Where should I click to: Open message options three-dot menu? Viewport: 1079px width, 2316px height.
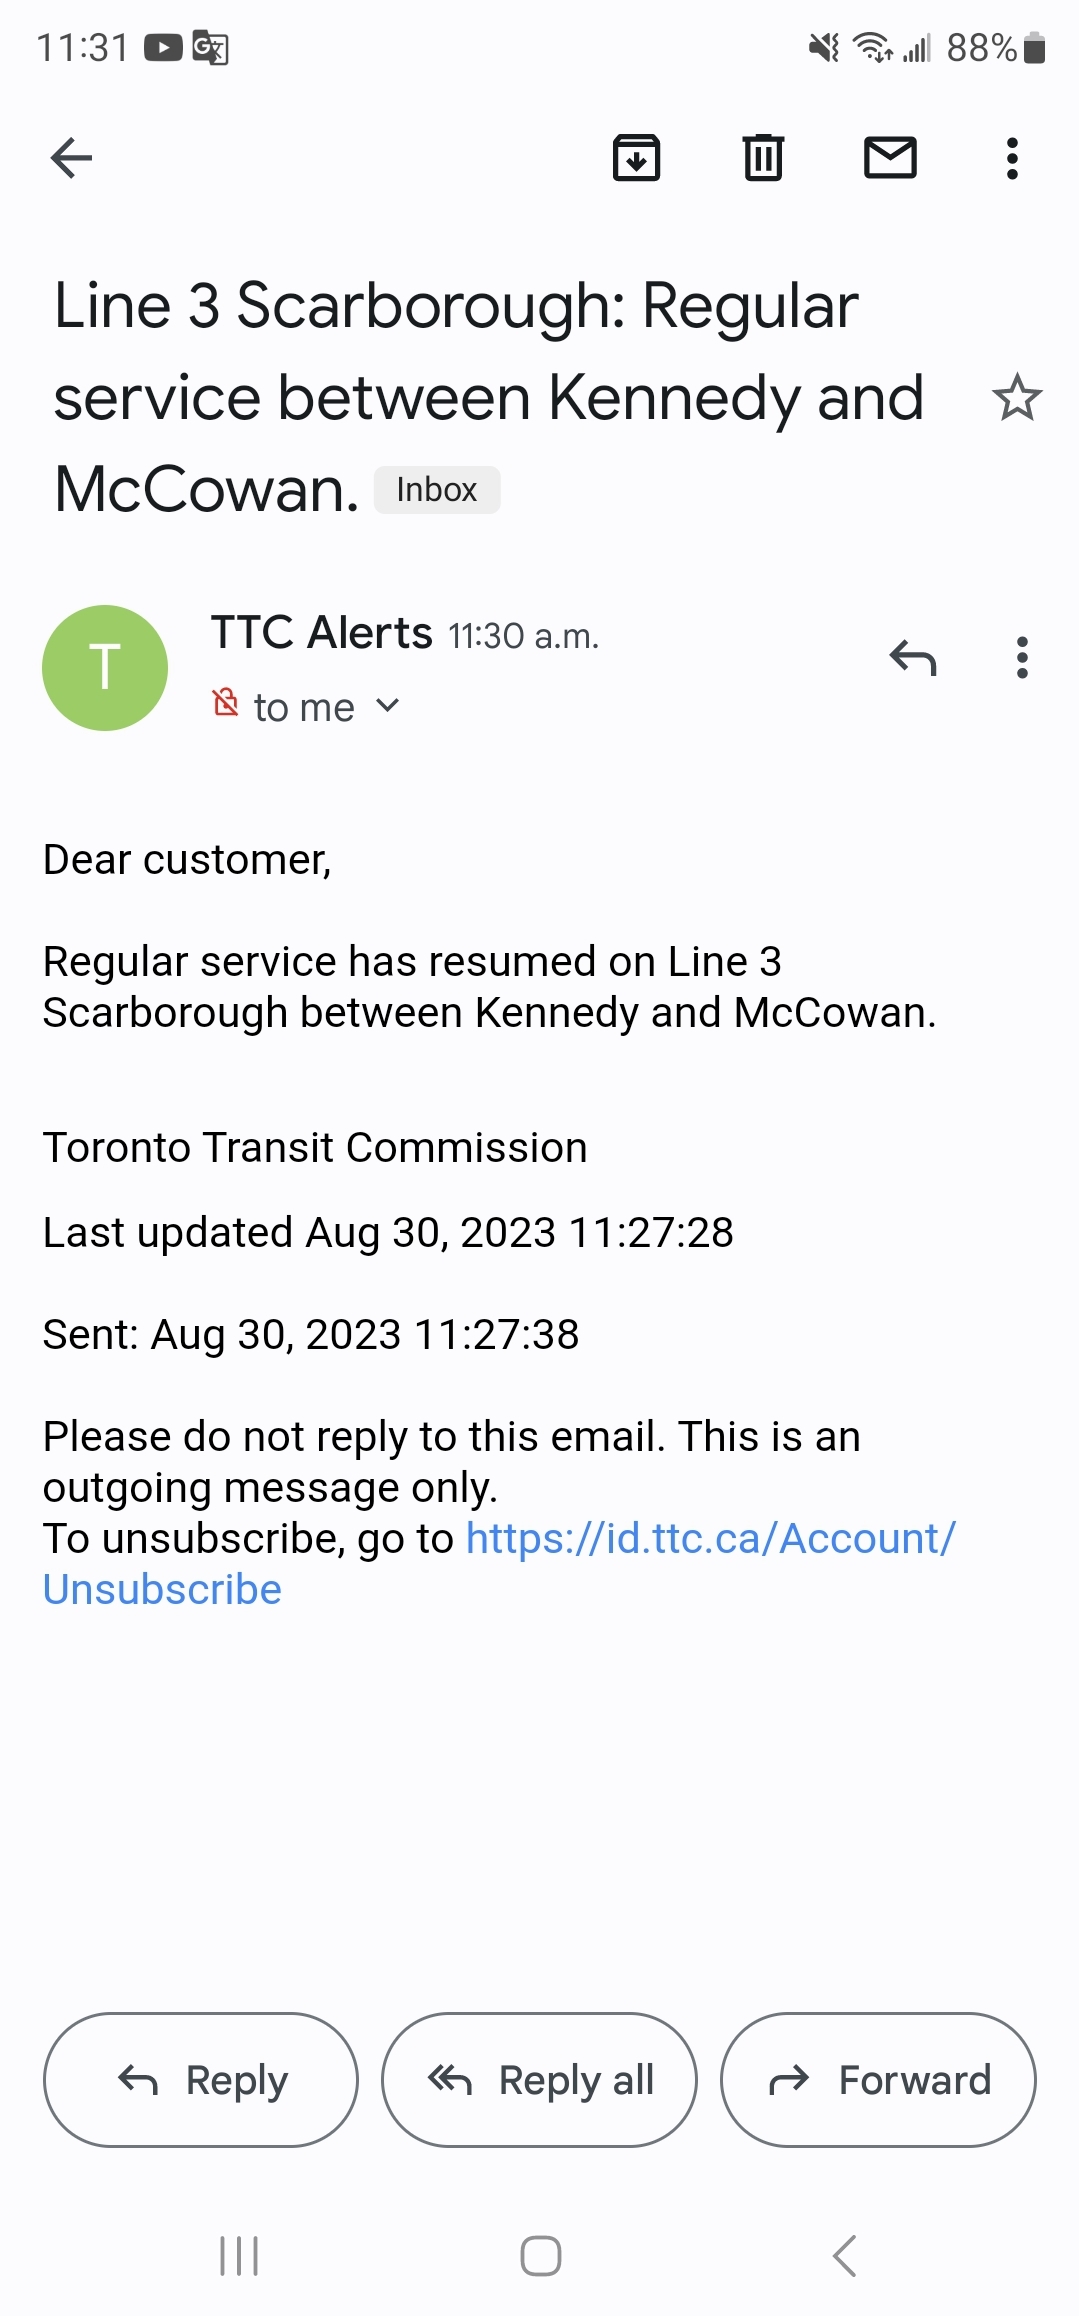tap(1021, 658)
